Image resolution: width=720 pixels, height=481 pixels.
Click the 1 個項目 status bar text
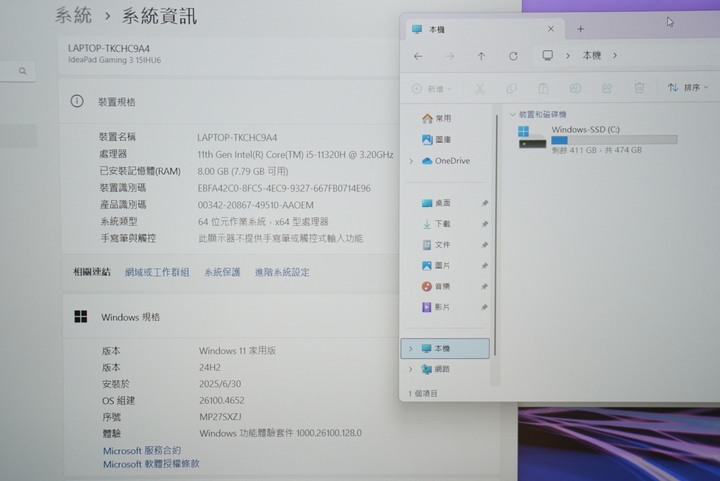point(423,393)
